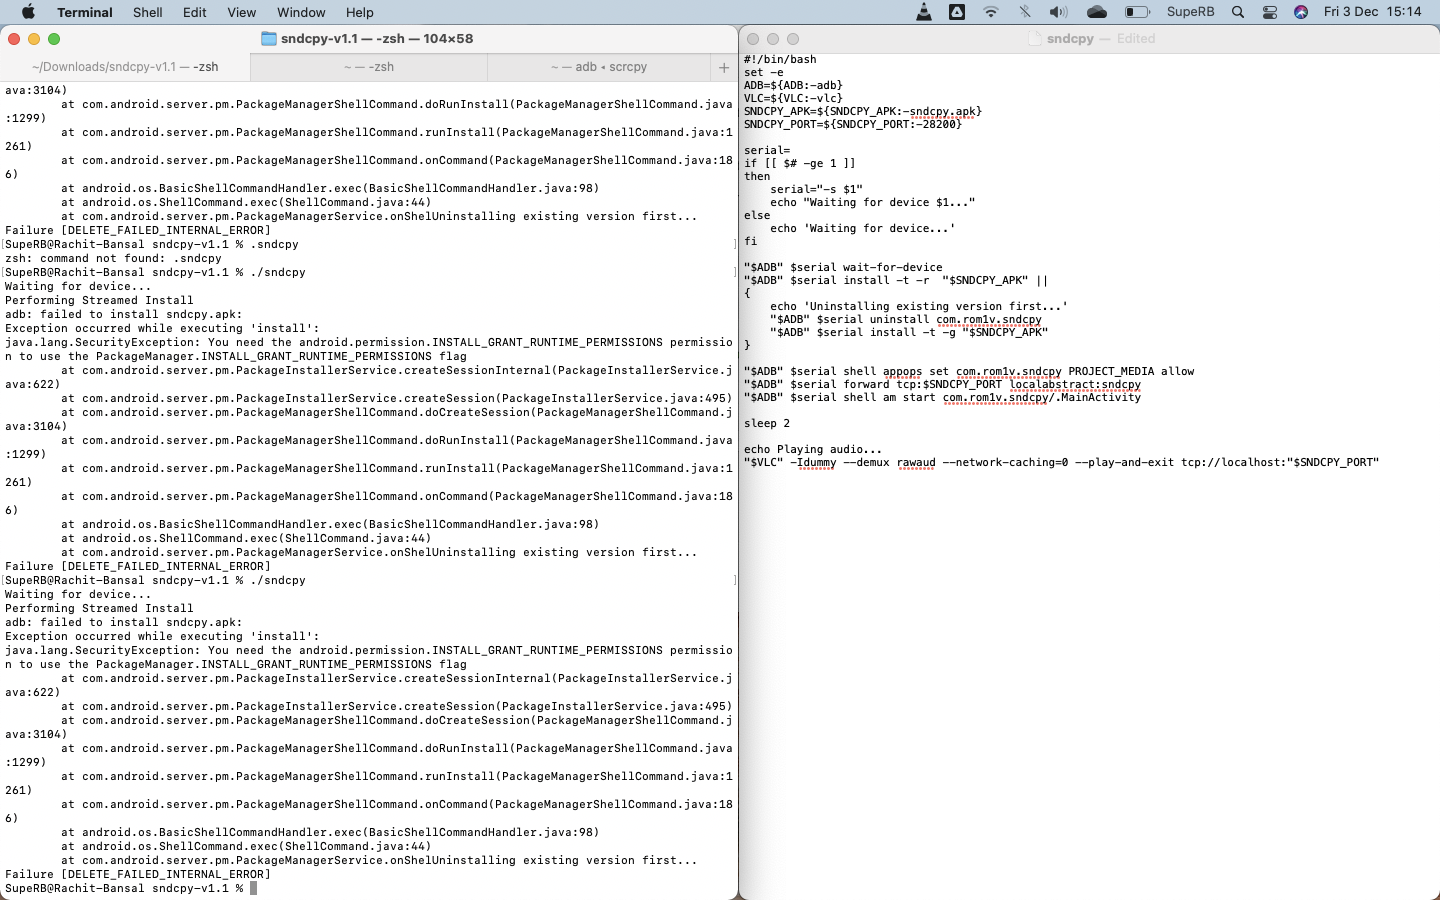Enable Bluetooth from the menu bar
The image size is (1440, 900).
pyautogui.click(x=1025, y=12)
